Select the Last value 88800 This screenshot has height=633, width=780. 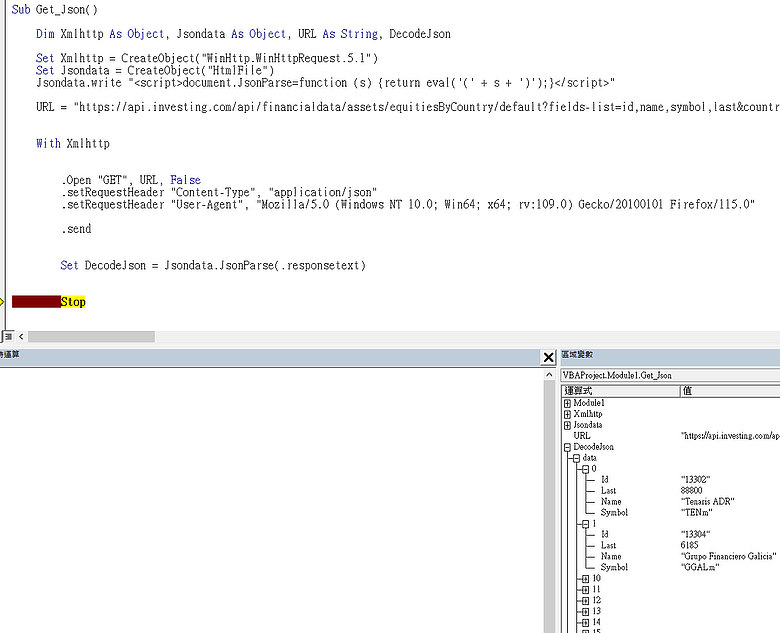click(x=691, y=491)
